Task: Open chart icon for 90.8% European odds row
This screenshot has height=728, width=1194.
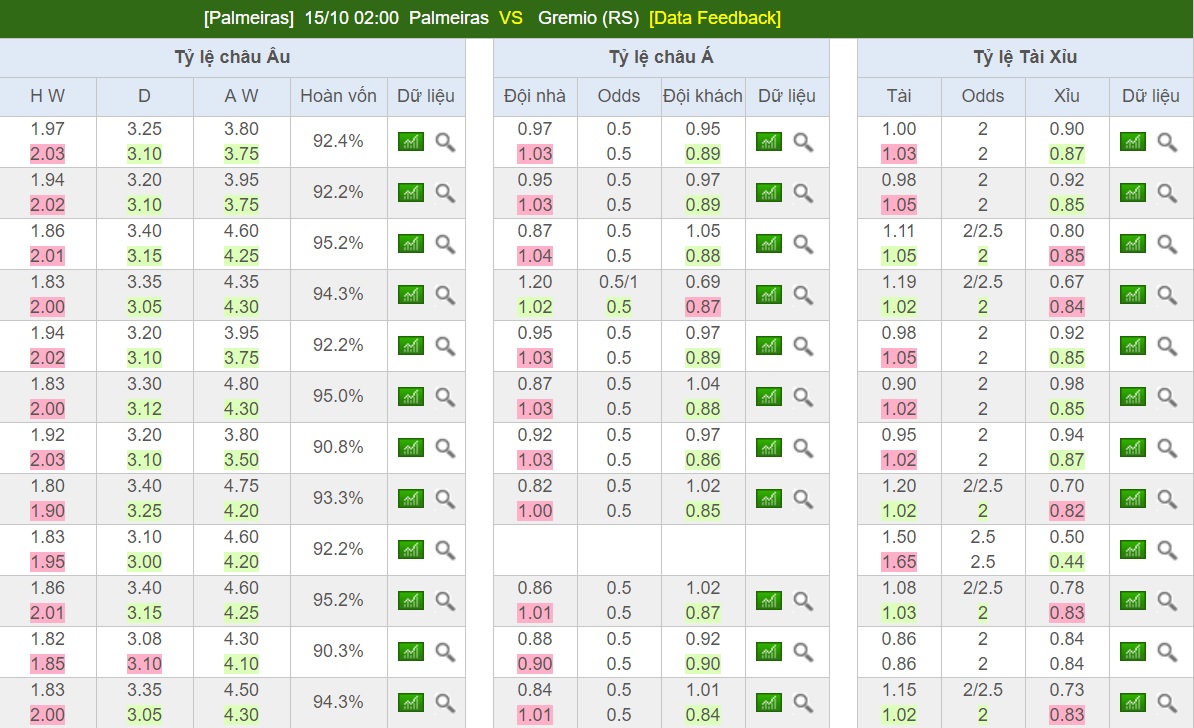Action: point(410,448)
